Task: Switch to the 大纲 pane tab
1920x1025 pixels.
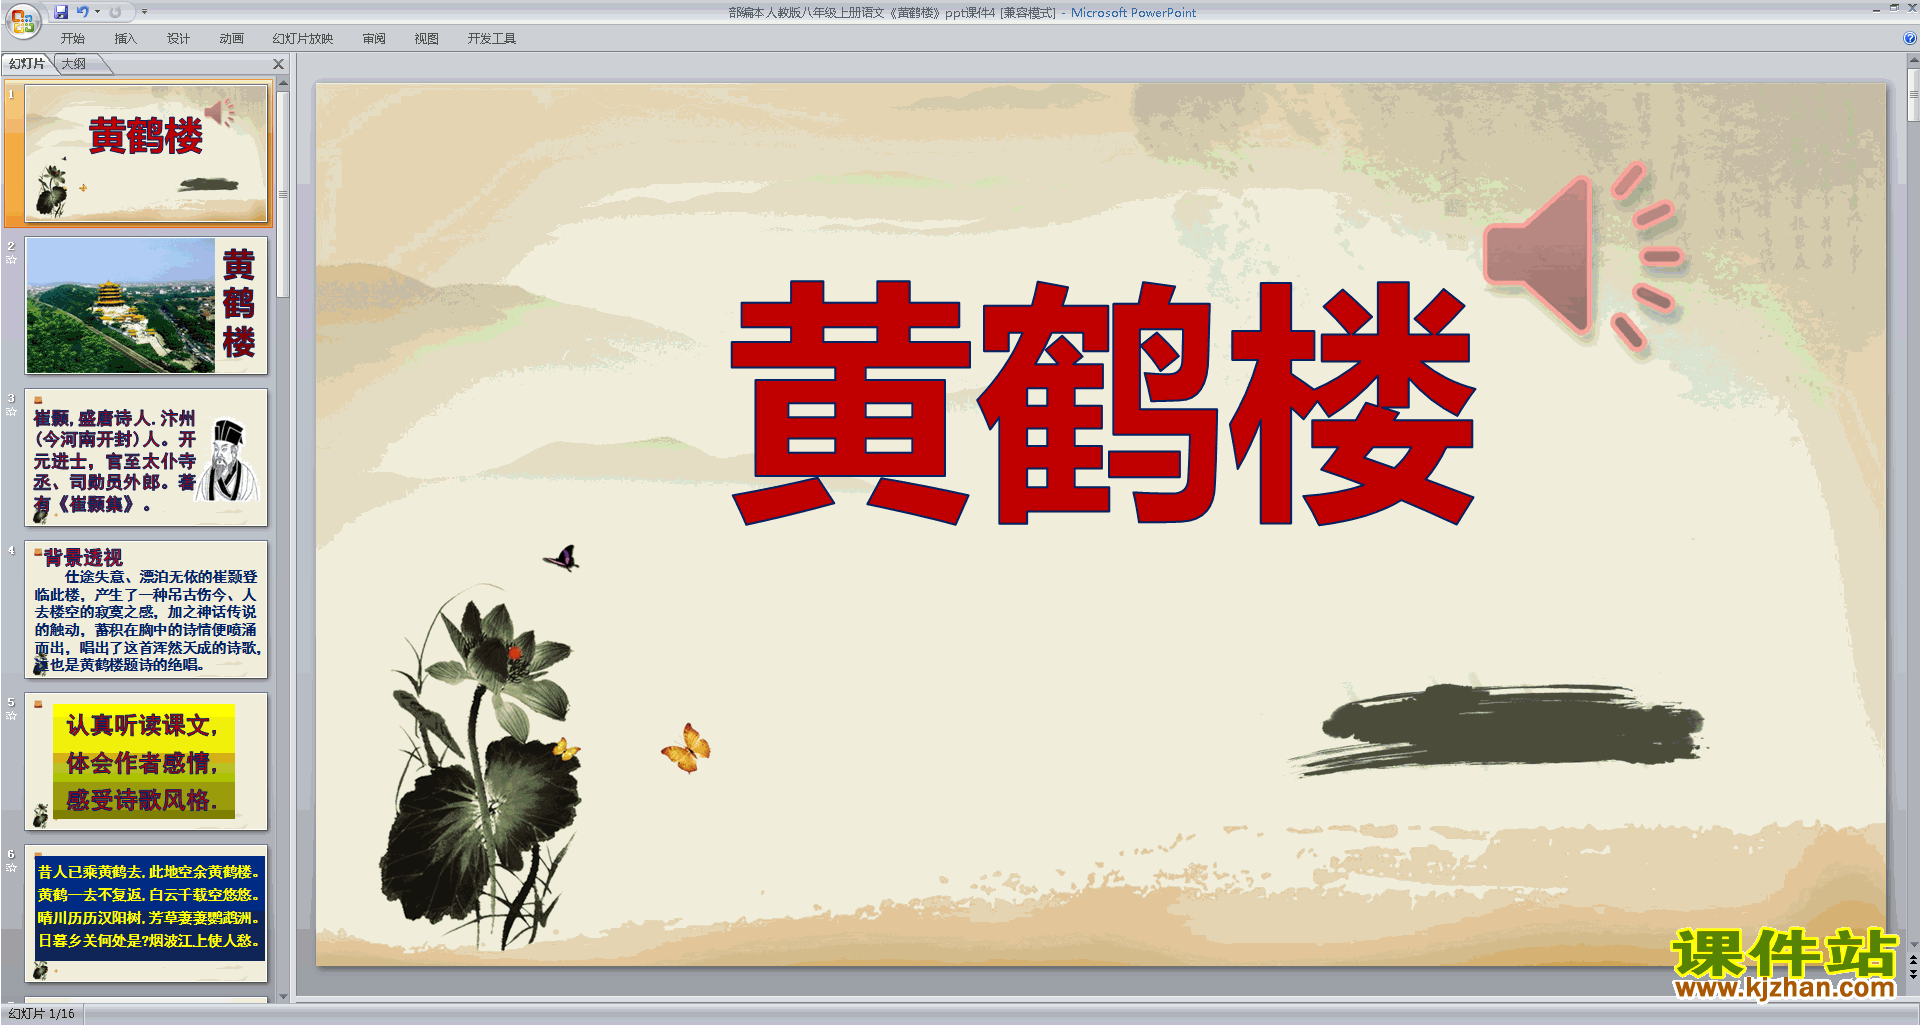Action: 74,64
